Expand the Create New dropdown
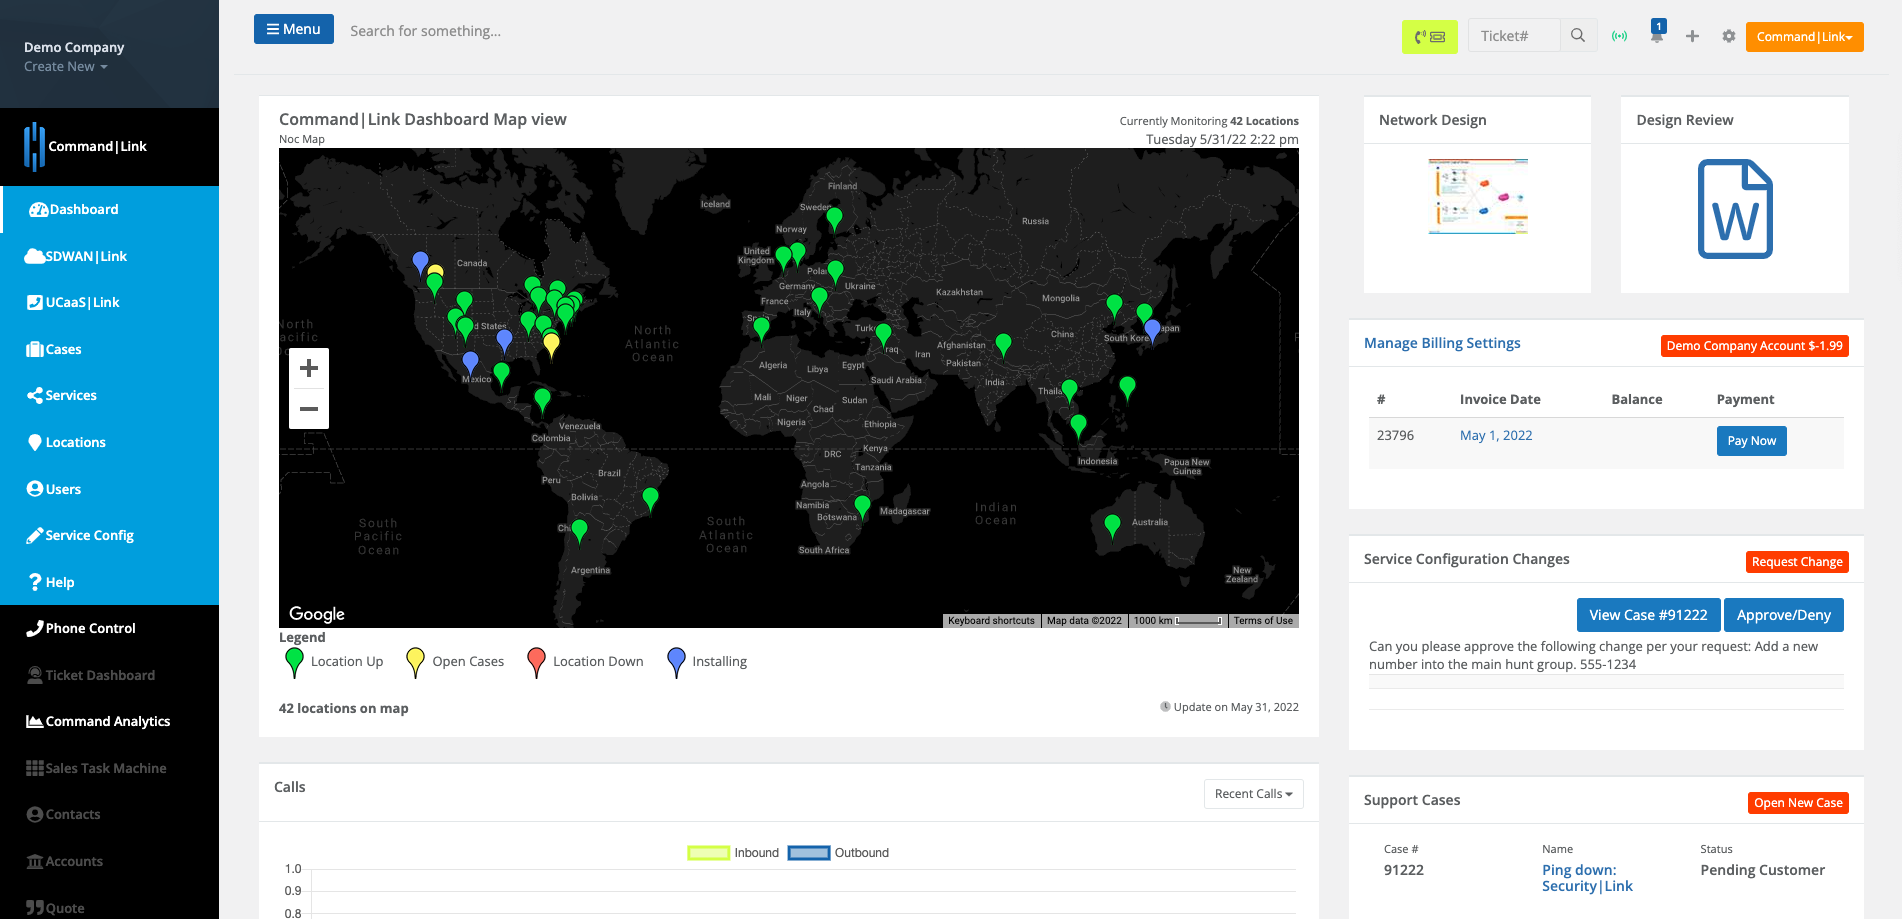 pos(66,67)
